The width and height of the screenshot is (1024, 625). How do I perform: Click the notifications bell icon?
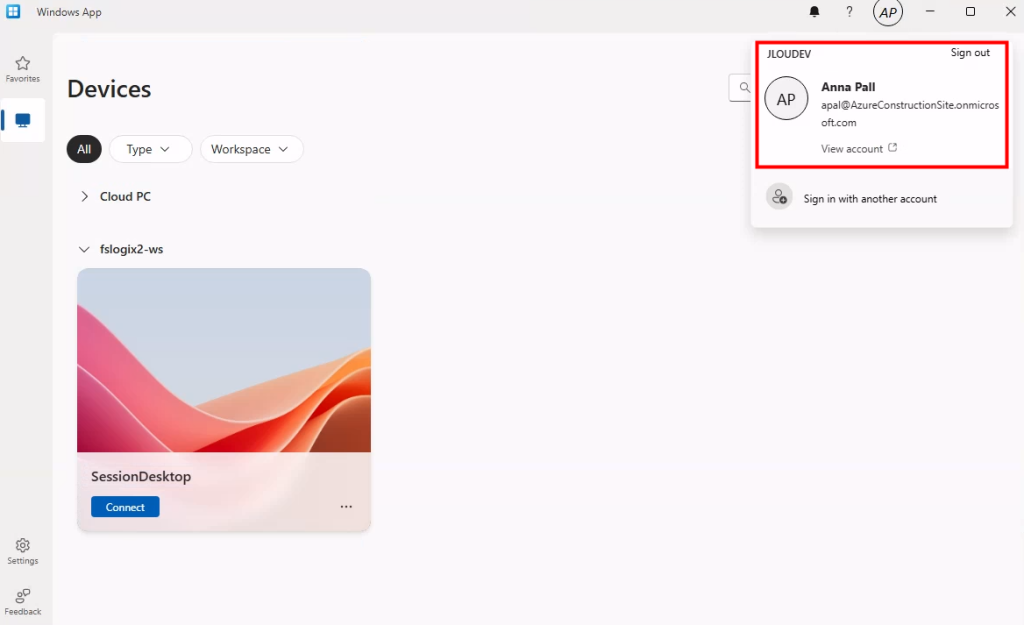pyautogui.click(x=814, y=12)
